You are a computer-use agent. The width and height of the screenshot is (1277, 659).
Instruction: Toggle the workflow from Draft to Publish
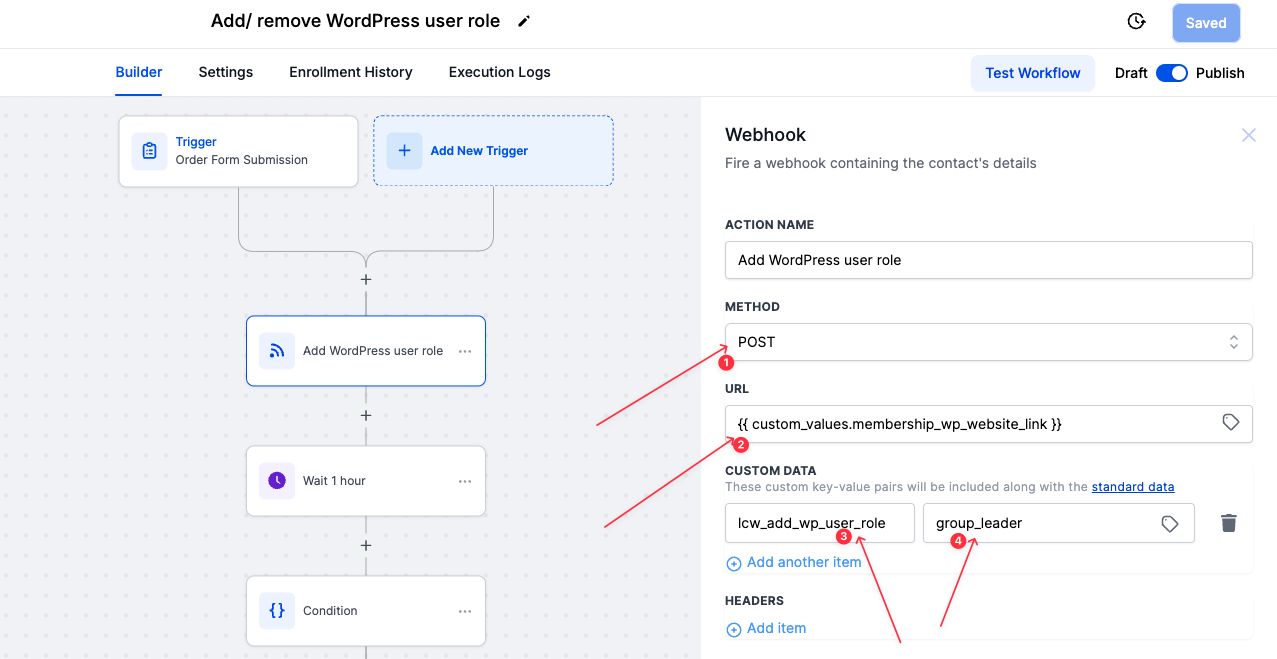(x=1172, y=72)
